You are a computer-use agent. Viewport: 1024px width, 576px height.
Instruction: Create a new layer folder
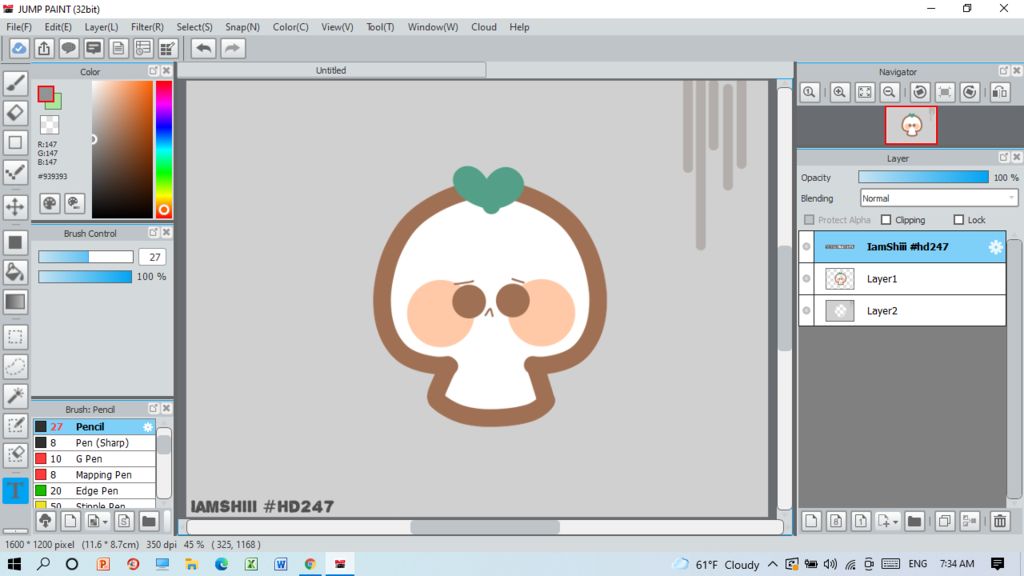pyautogui.click(x=914, y=521)
